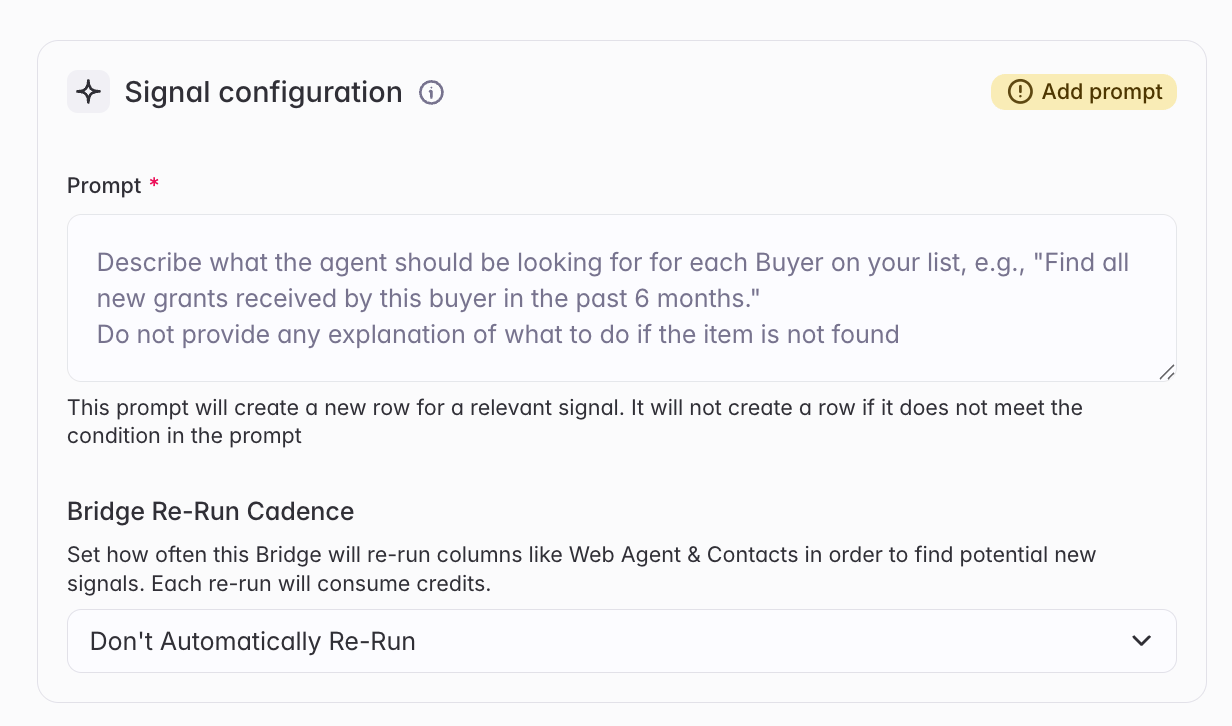Click the red required asterisk next to Prompt

[154, 183]
